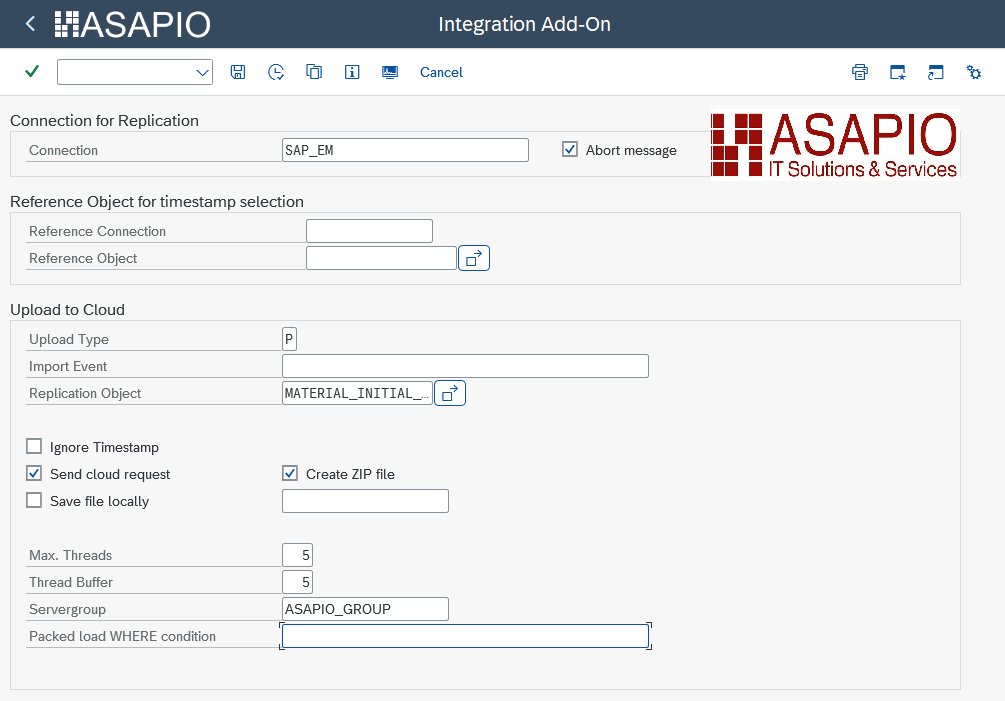This screenshot has height=701, width=1005.
Task: Click the Connection for Replication heading
Action: point(104,120)
